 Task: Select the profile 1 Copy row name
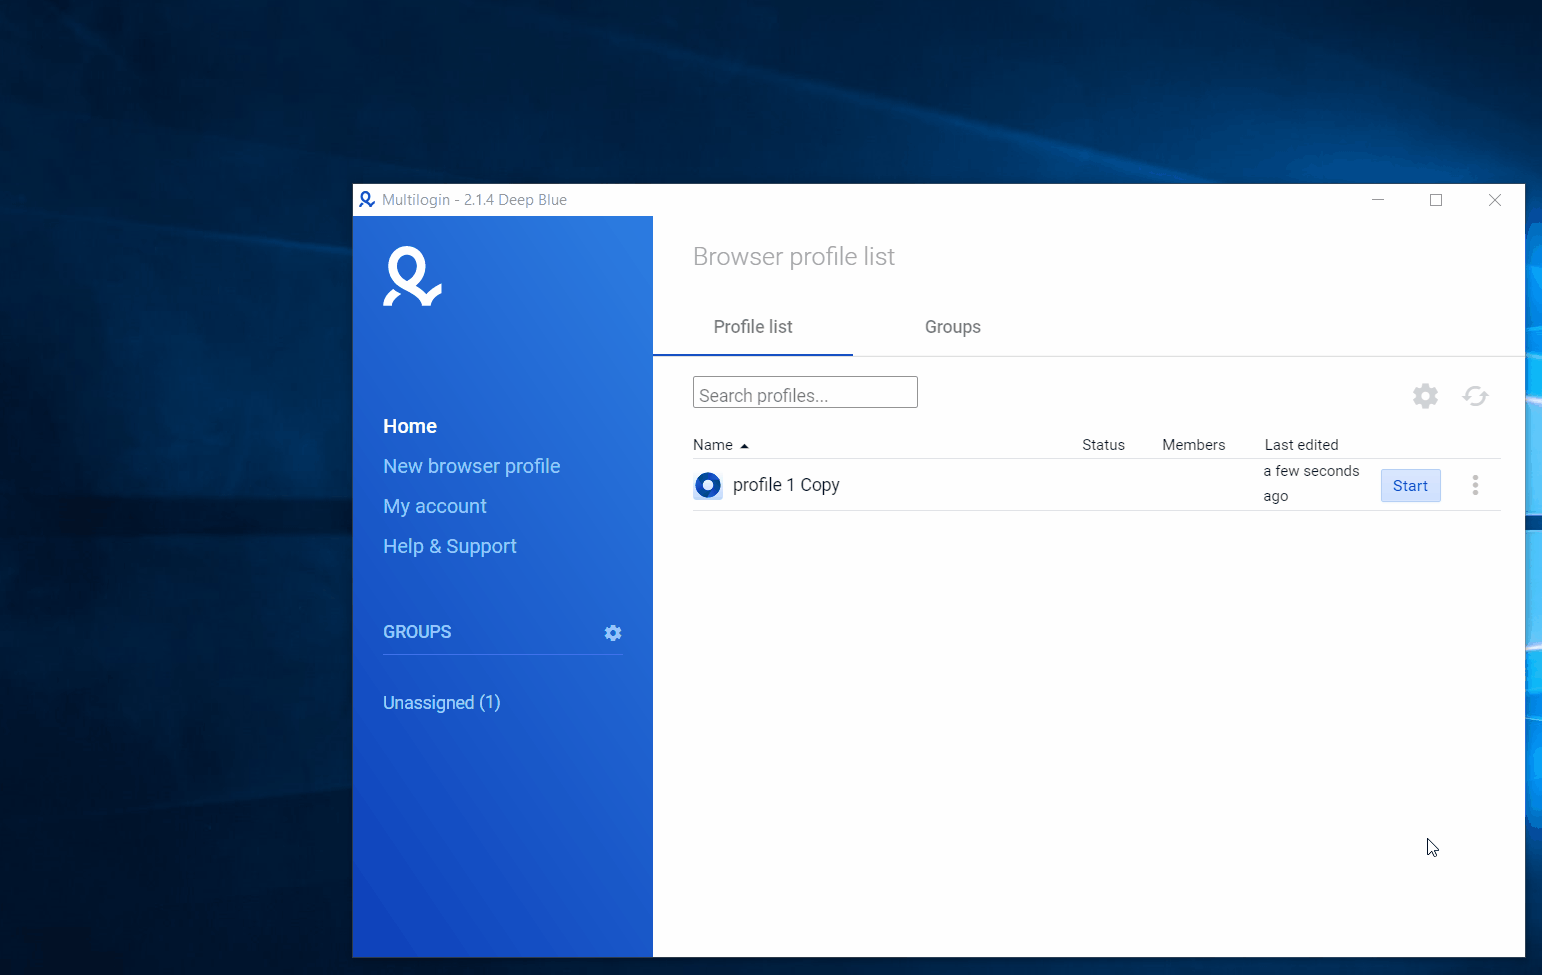click(786, 485)
